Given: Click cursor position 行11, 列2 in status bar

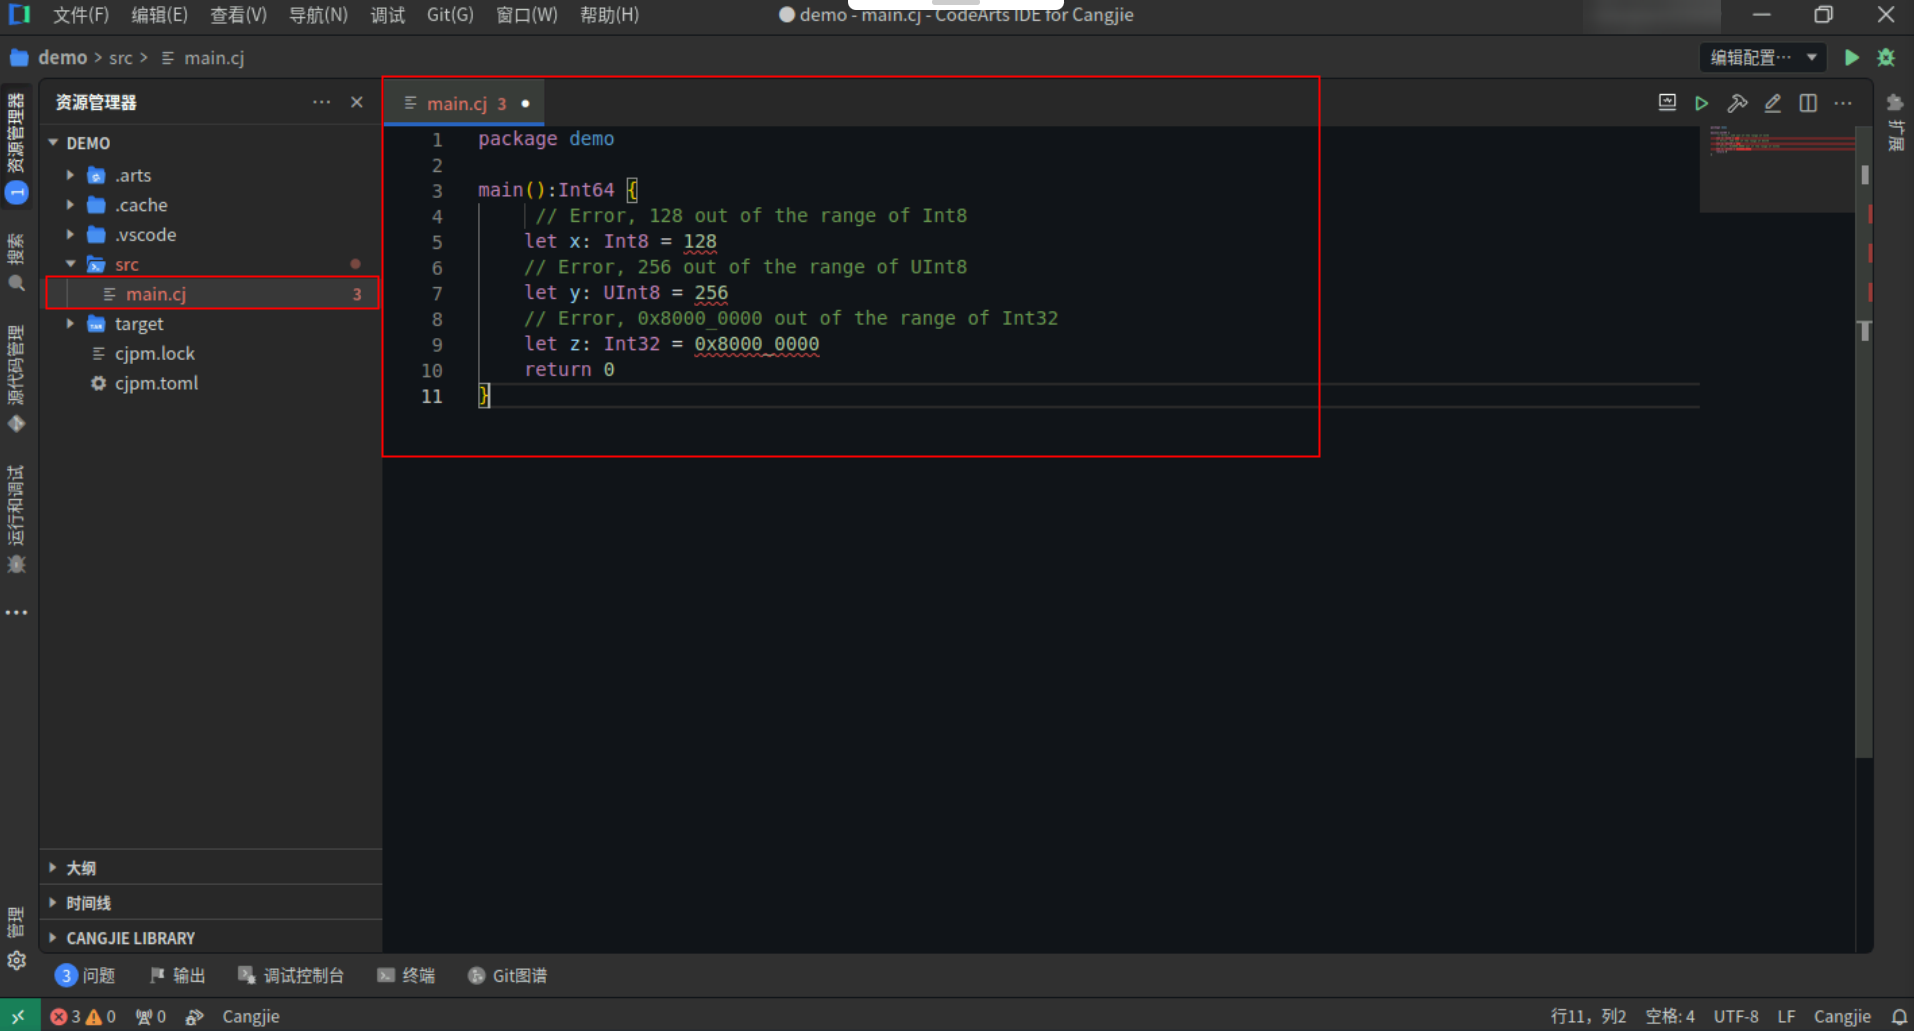Looking at the screenshot, I should [x=1588, y=1016].
